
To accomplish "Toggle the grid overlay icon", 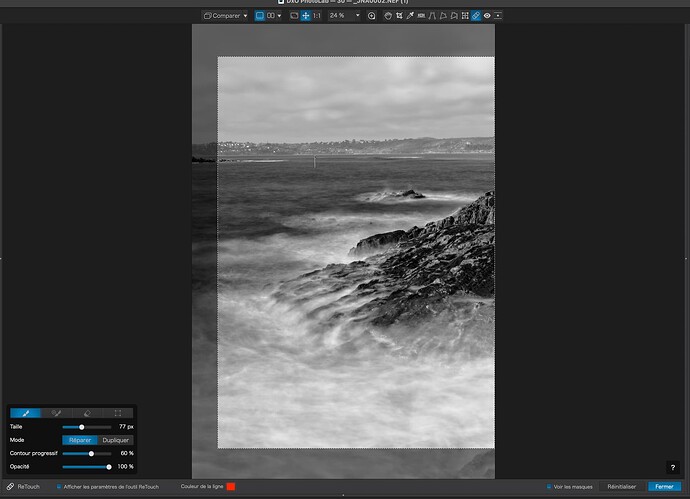I will click(x=465, y=16).
